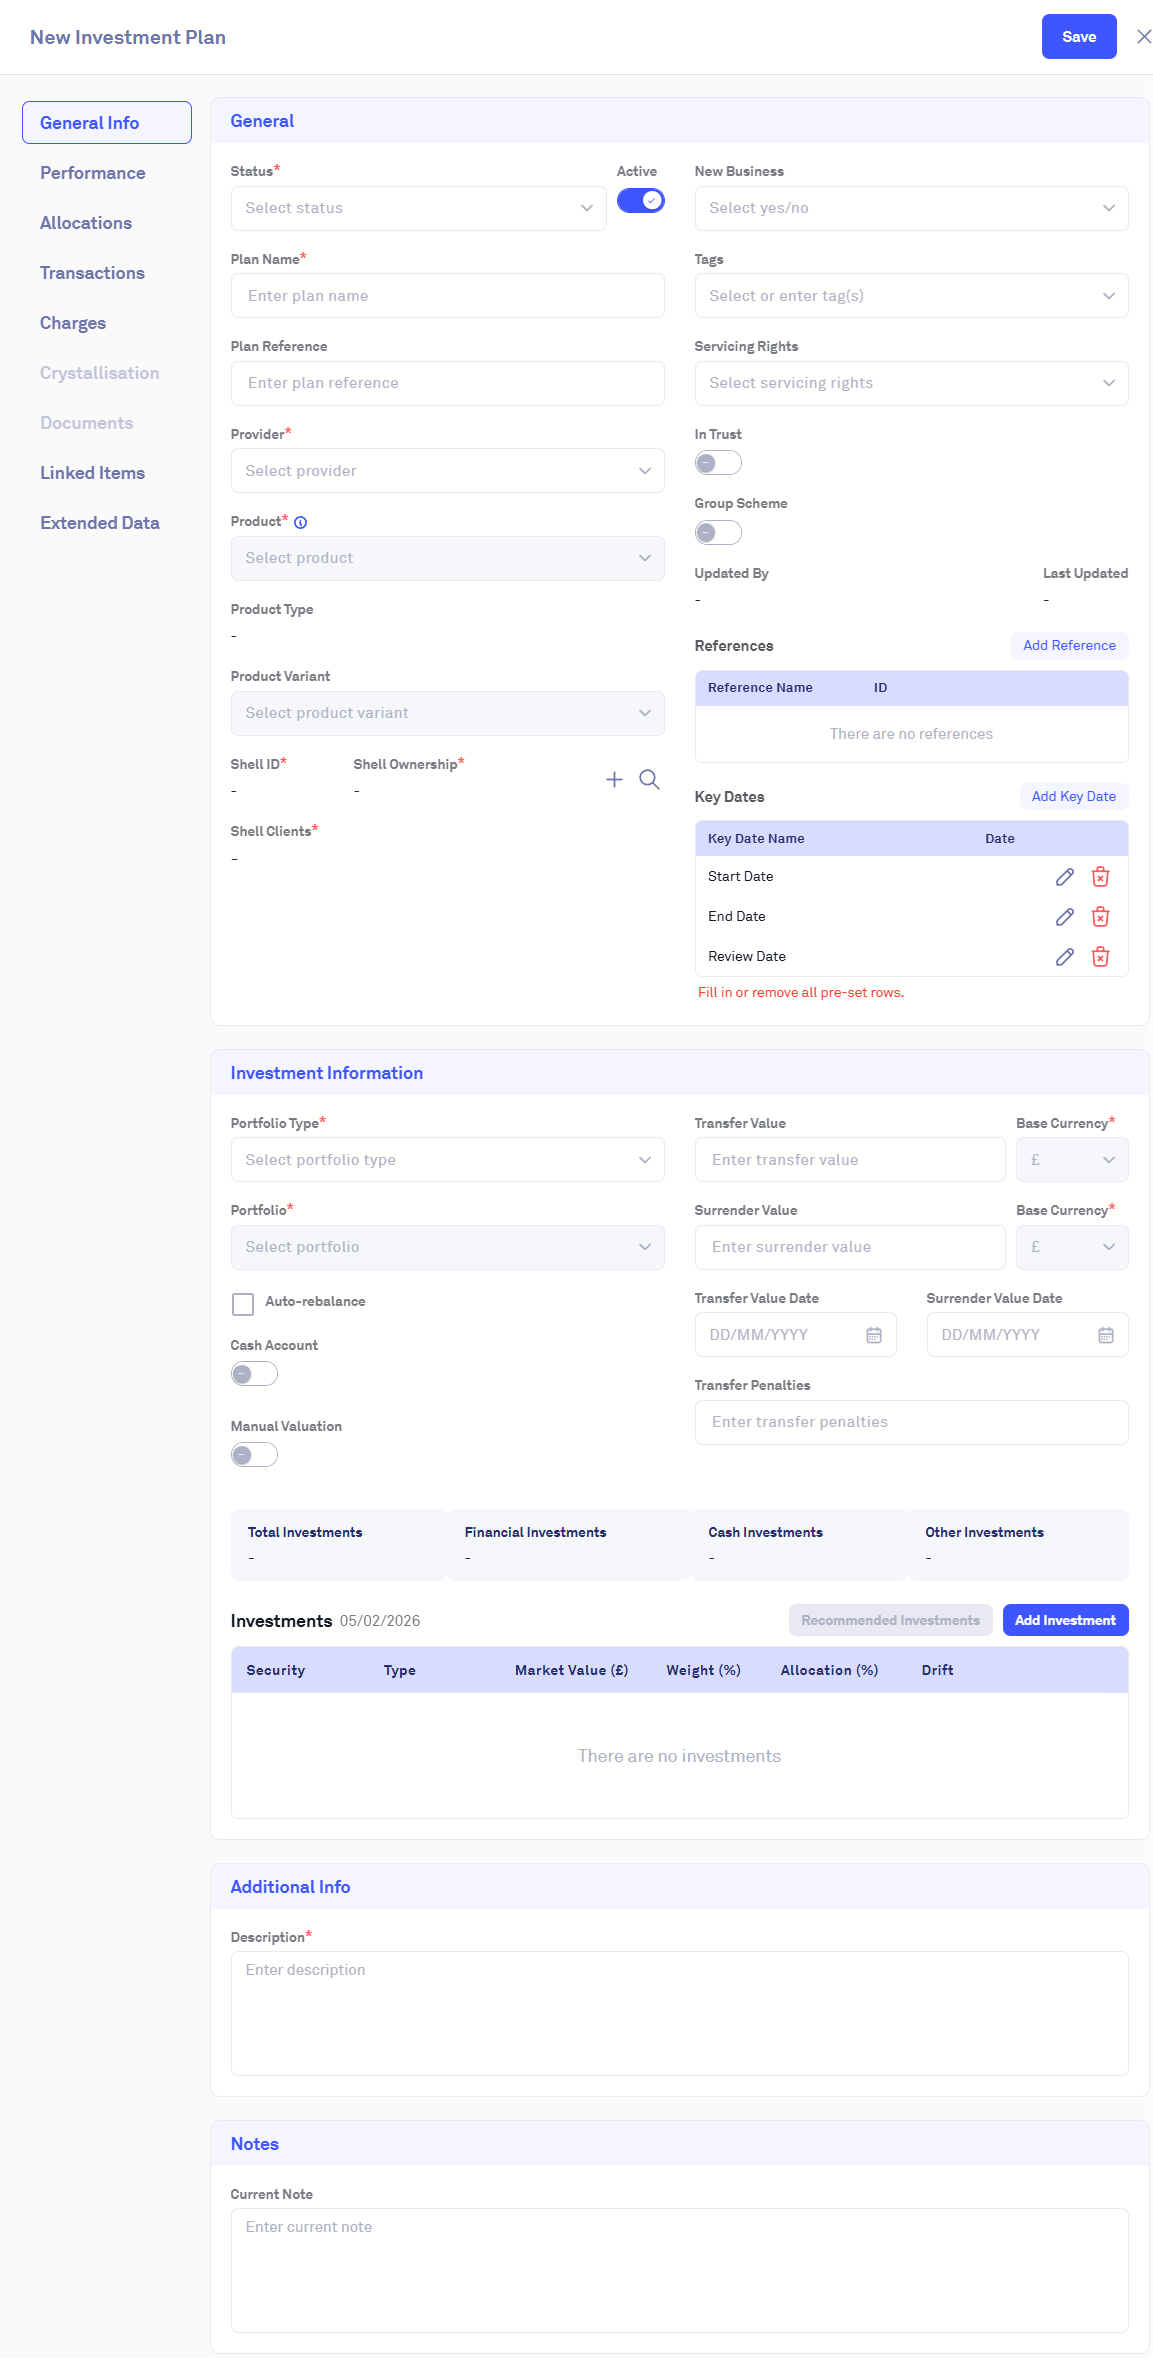Click the Product info icon
1153x2366 pixels.
300,522
